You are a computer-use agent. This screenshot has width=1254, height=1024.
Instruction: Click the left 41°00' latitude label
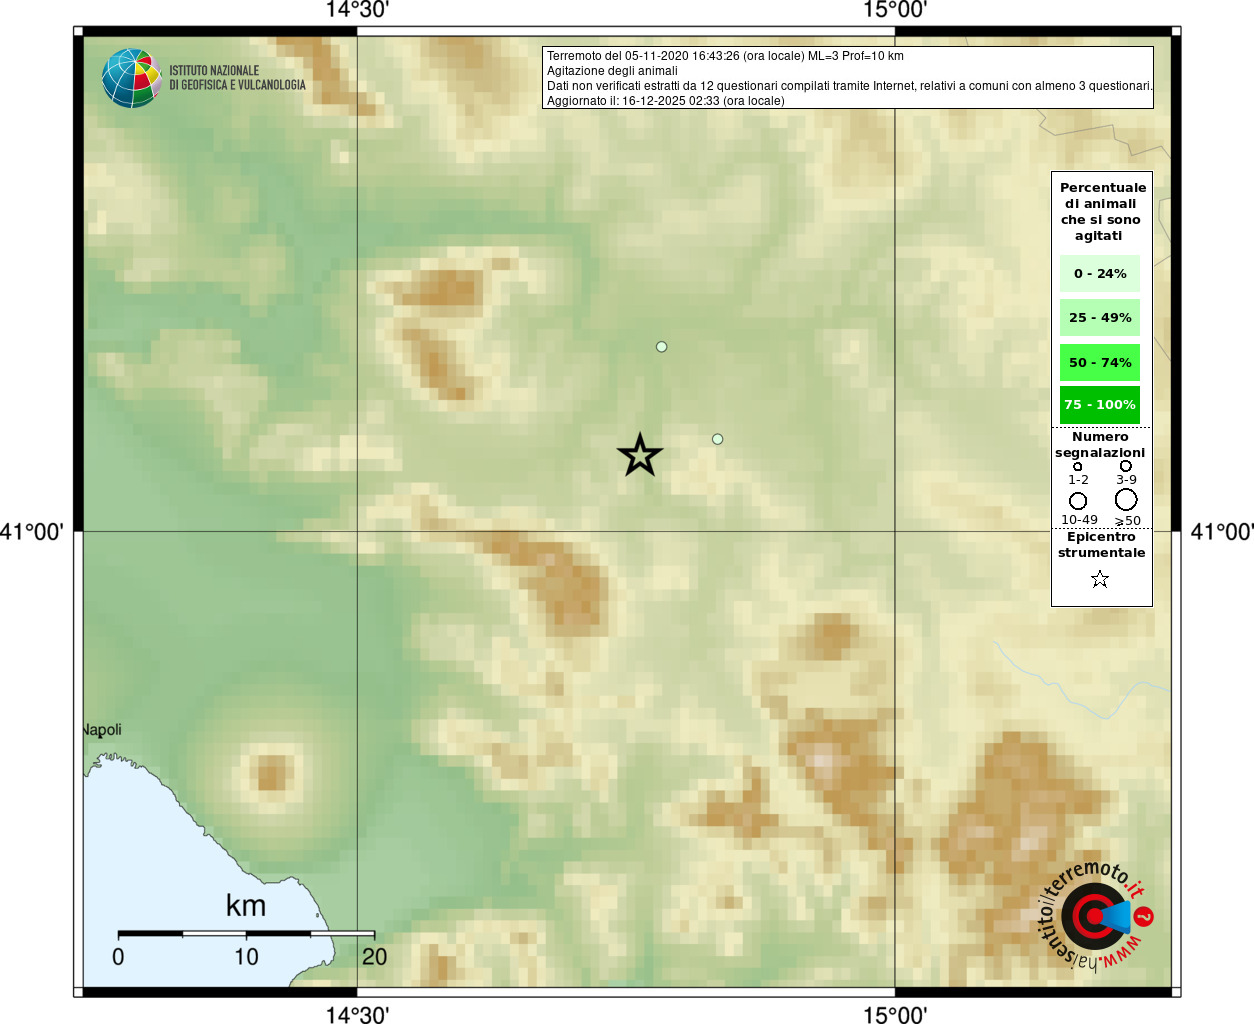click(32, 532)
